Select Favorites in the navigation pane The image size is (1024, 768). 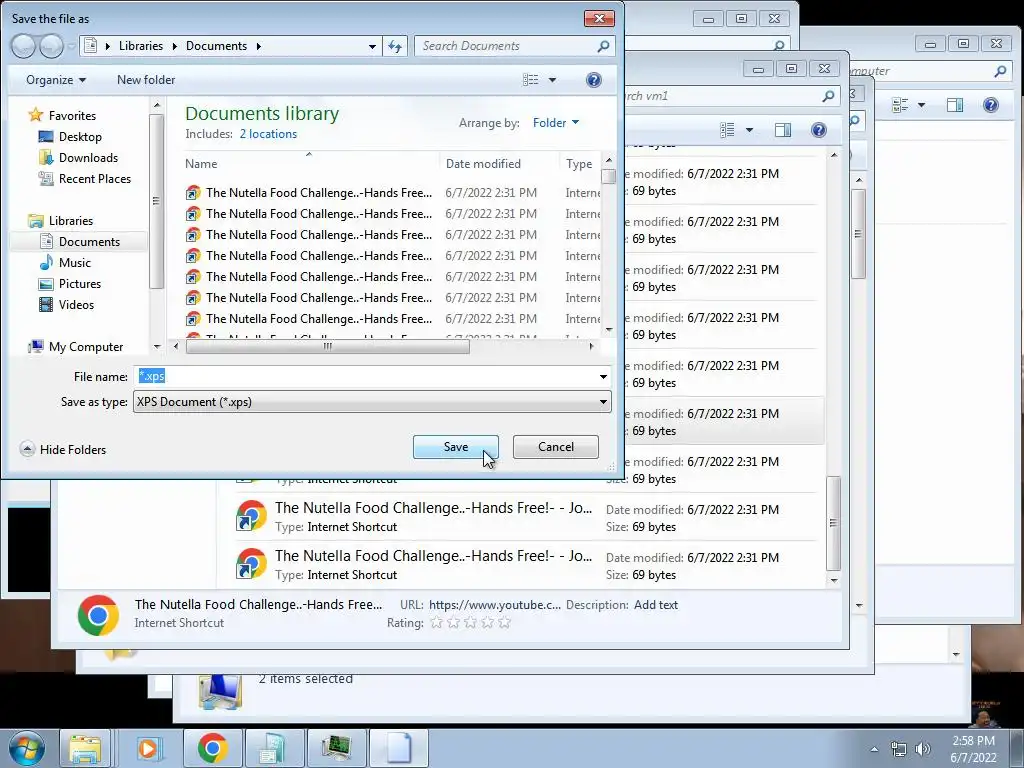[72, 116]
